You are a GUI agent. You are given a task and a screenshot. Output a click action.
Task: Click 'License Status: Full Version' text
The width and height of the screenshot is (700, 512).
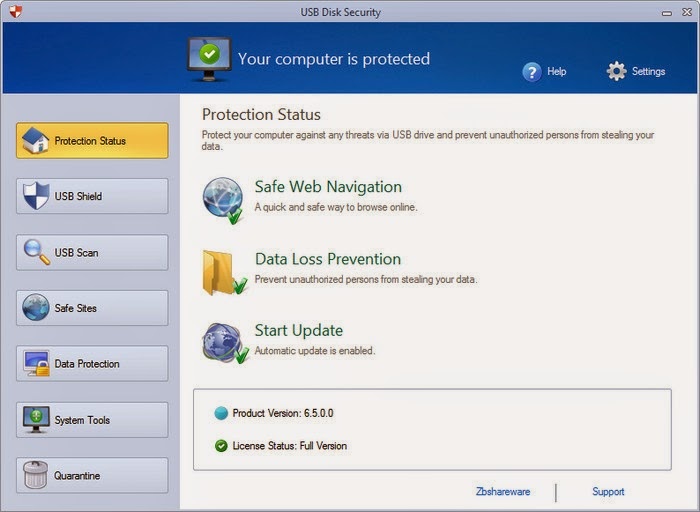pyautogui.click(x=289, y=445)
